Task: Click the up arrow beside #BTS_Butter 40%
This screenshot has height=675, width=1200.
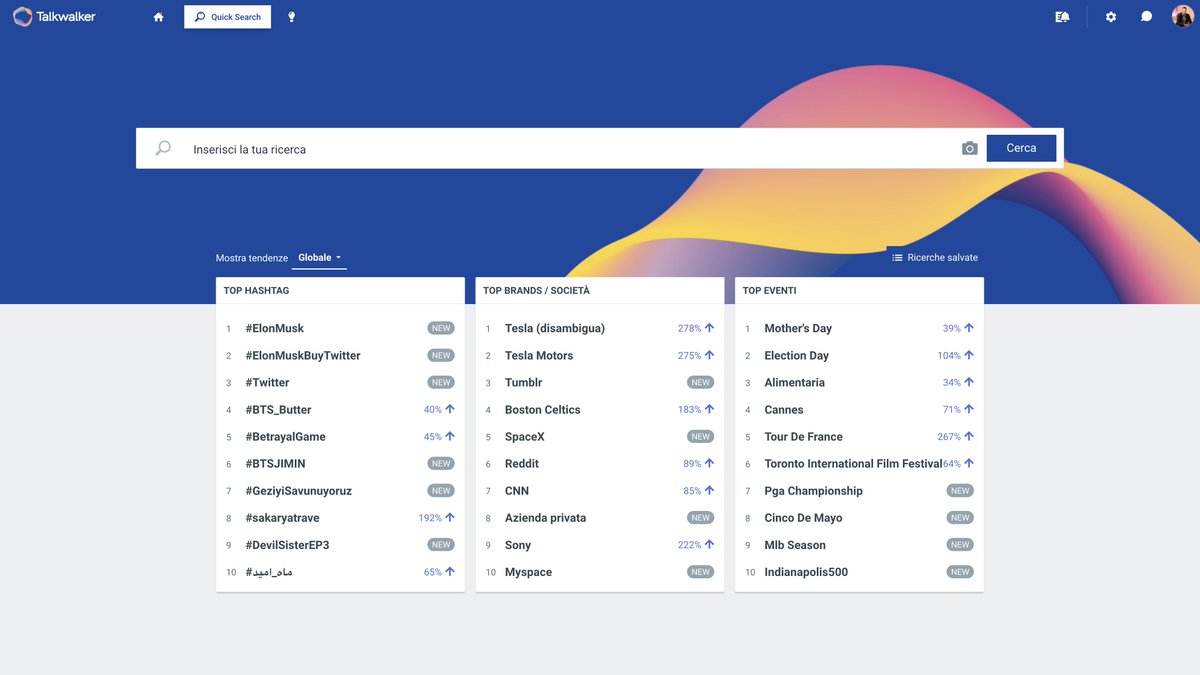Action: tap(450, 409)
